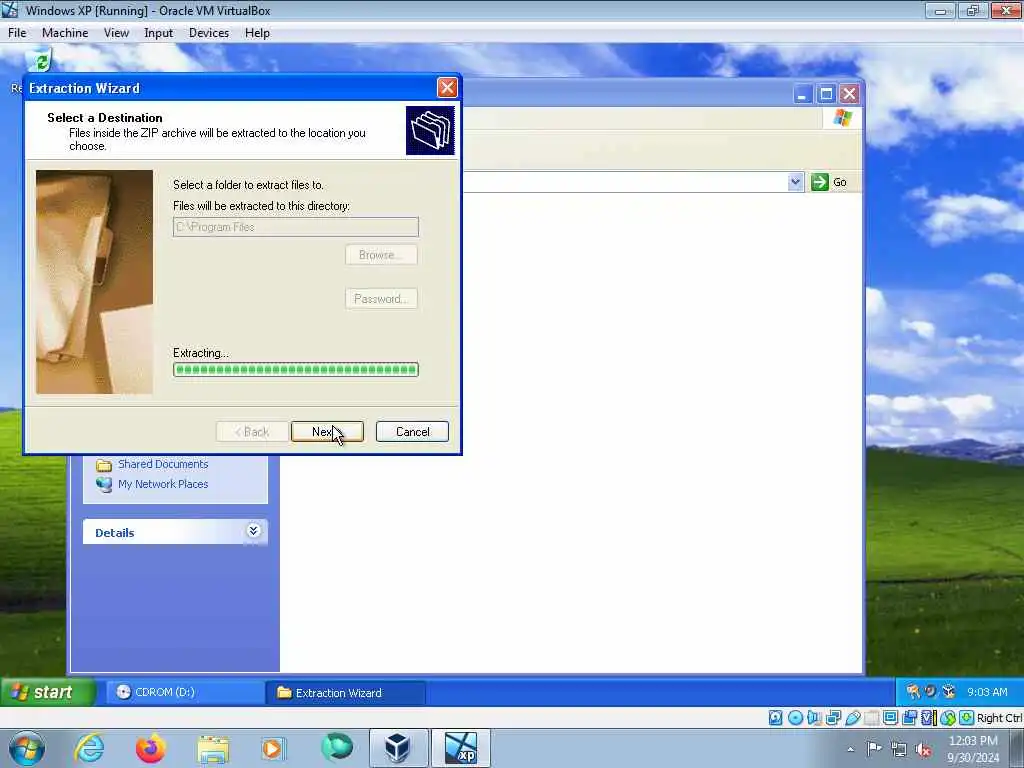Click the extraction directory text field
Viewport: 1024px width, 768px height.
pos(296,227)
